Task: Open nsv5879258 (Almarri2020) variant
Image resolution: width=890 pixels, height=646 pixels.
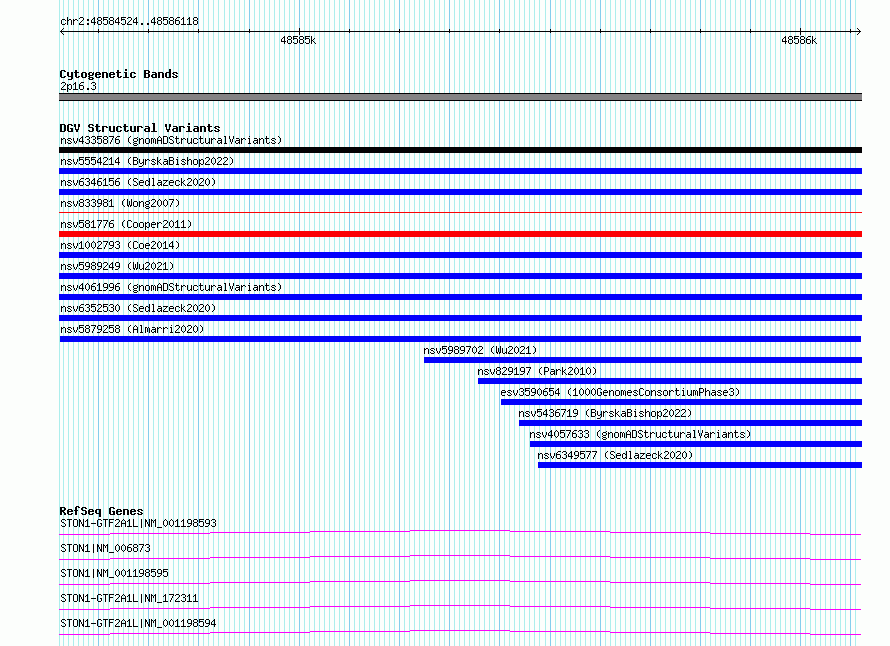Action: 132,329
